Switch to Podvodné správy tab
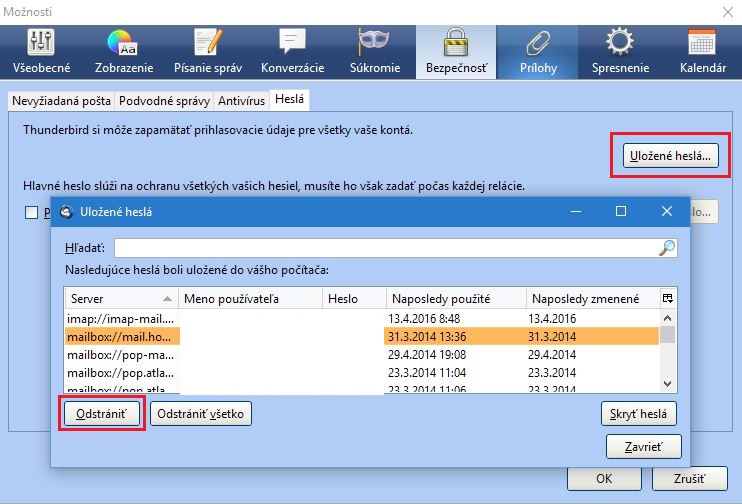 tap(164, 101)
